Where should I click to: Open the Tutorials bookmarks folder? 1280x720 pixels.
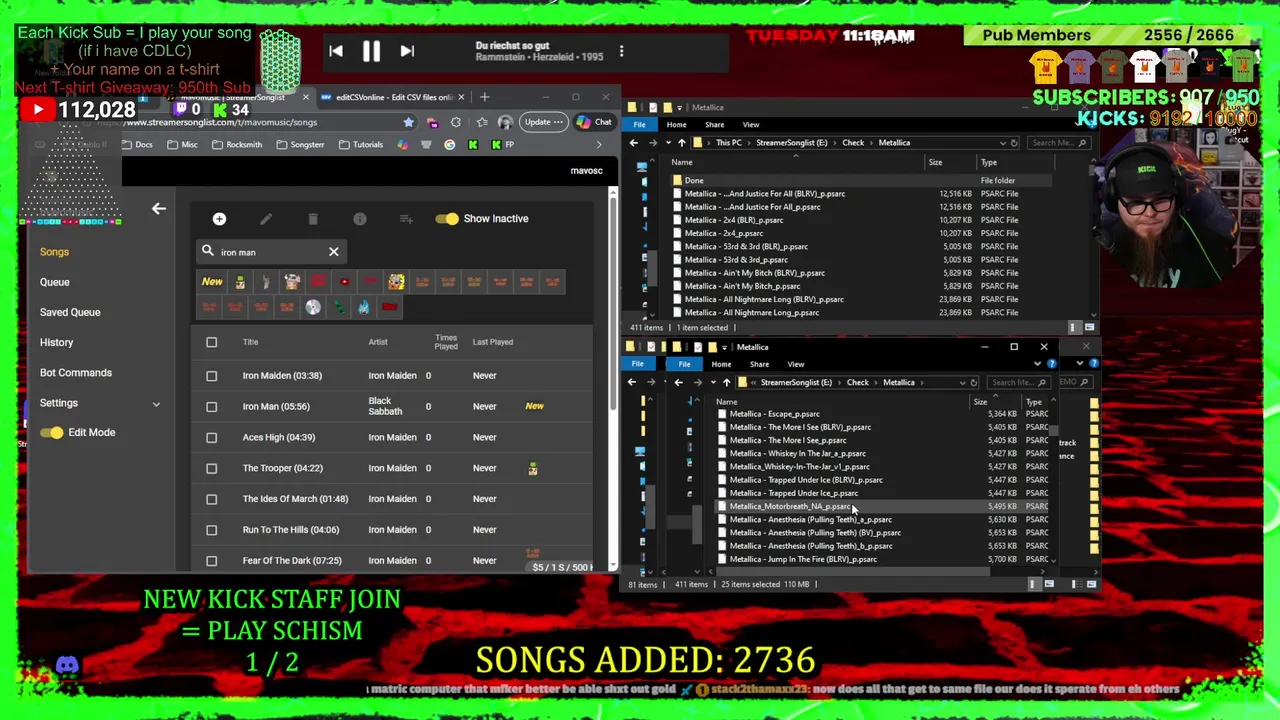(361, 144)
